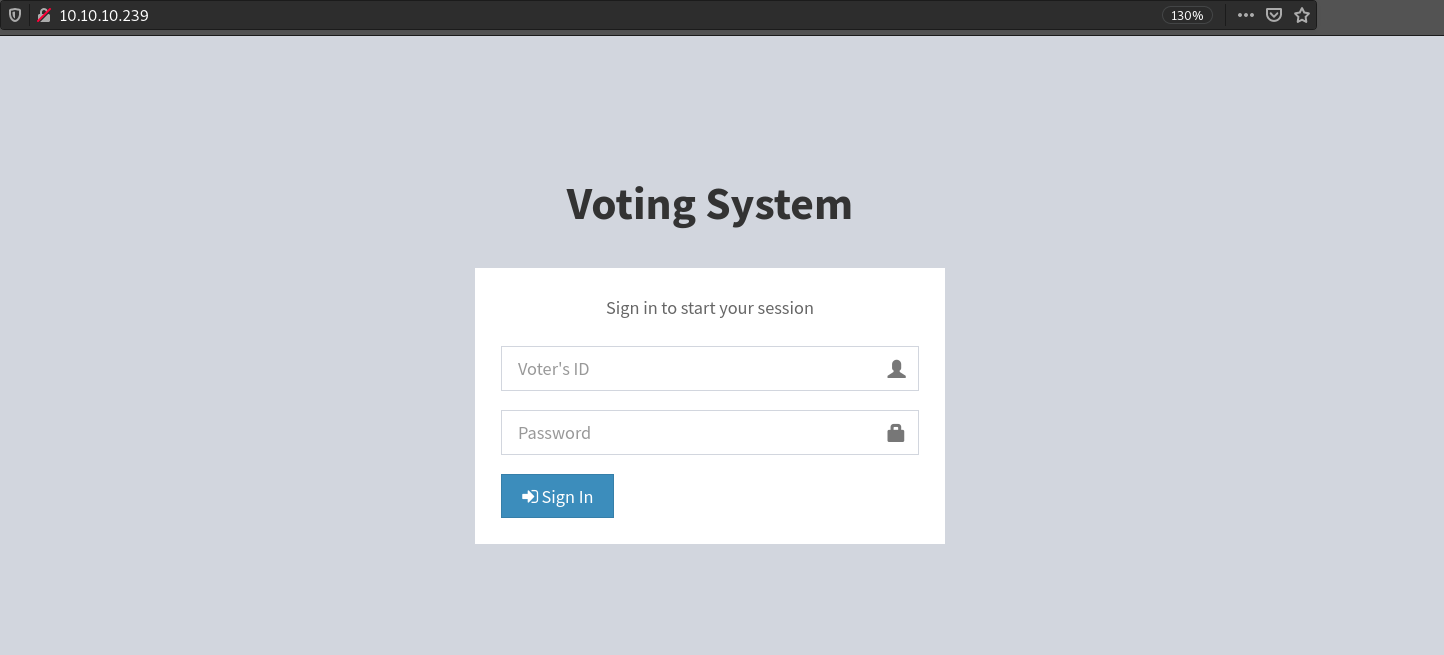The width and height of the screenshot is (1444, 655).
Task: Reset zoom via the 130% badge
Action: click(x=1187, y=15)
